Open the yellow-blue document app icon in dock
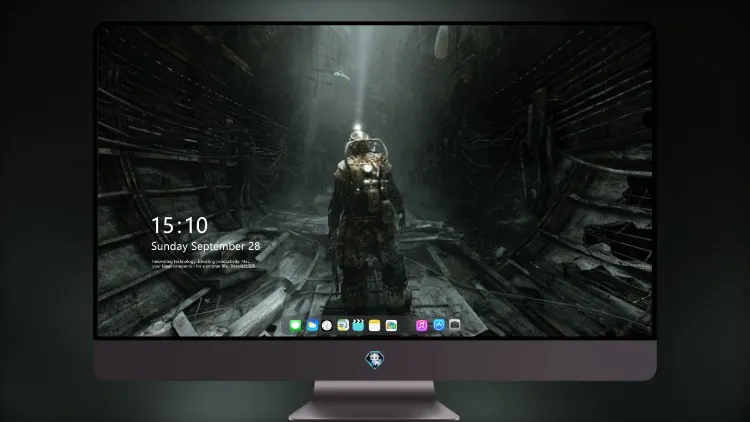Image resolution: width=750 pixels, height=422 pixels. tap(343, 326)
